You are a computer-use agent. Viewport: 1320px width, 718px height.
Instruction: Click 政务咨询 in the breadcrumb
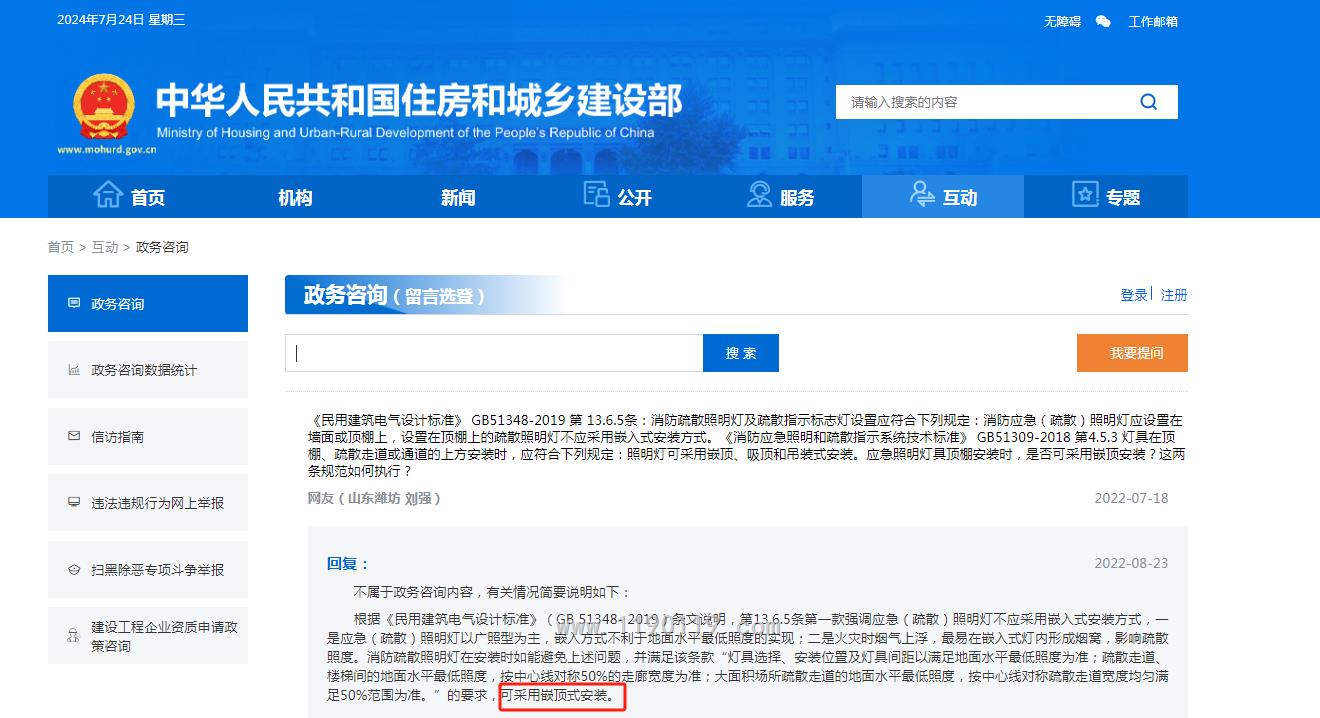(162, 247)
